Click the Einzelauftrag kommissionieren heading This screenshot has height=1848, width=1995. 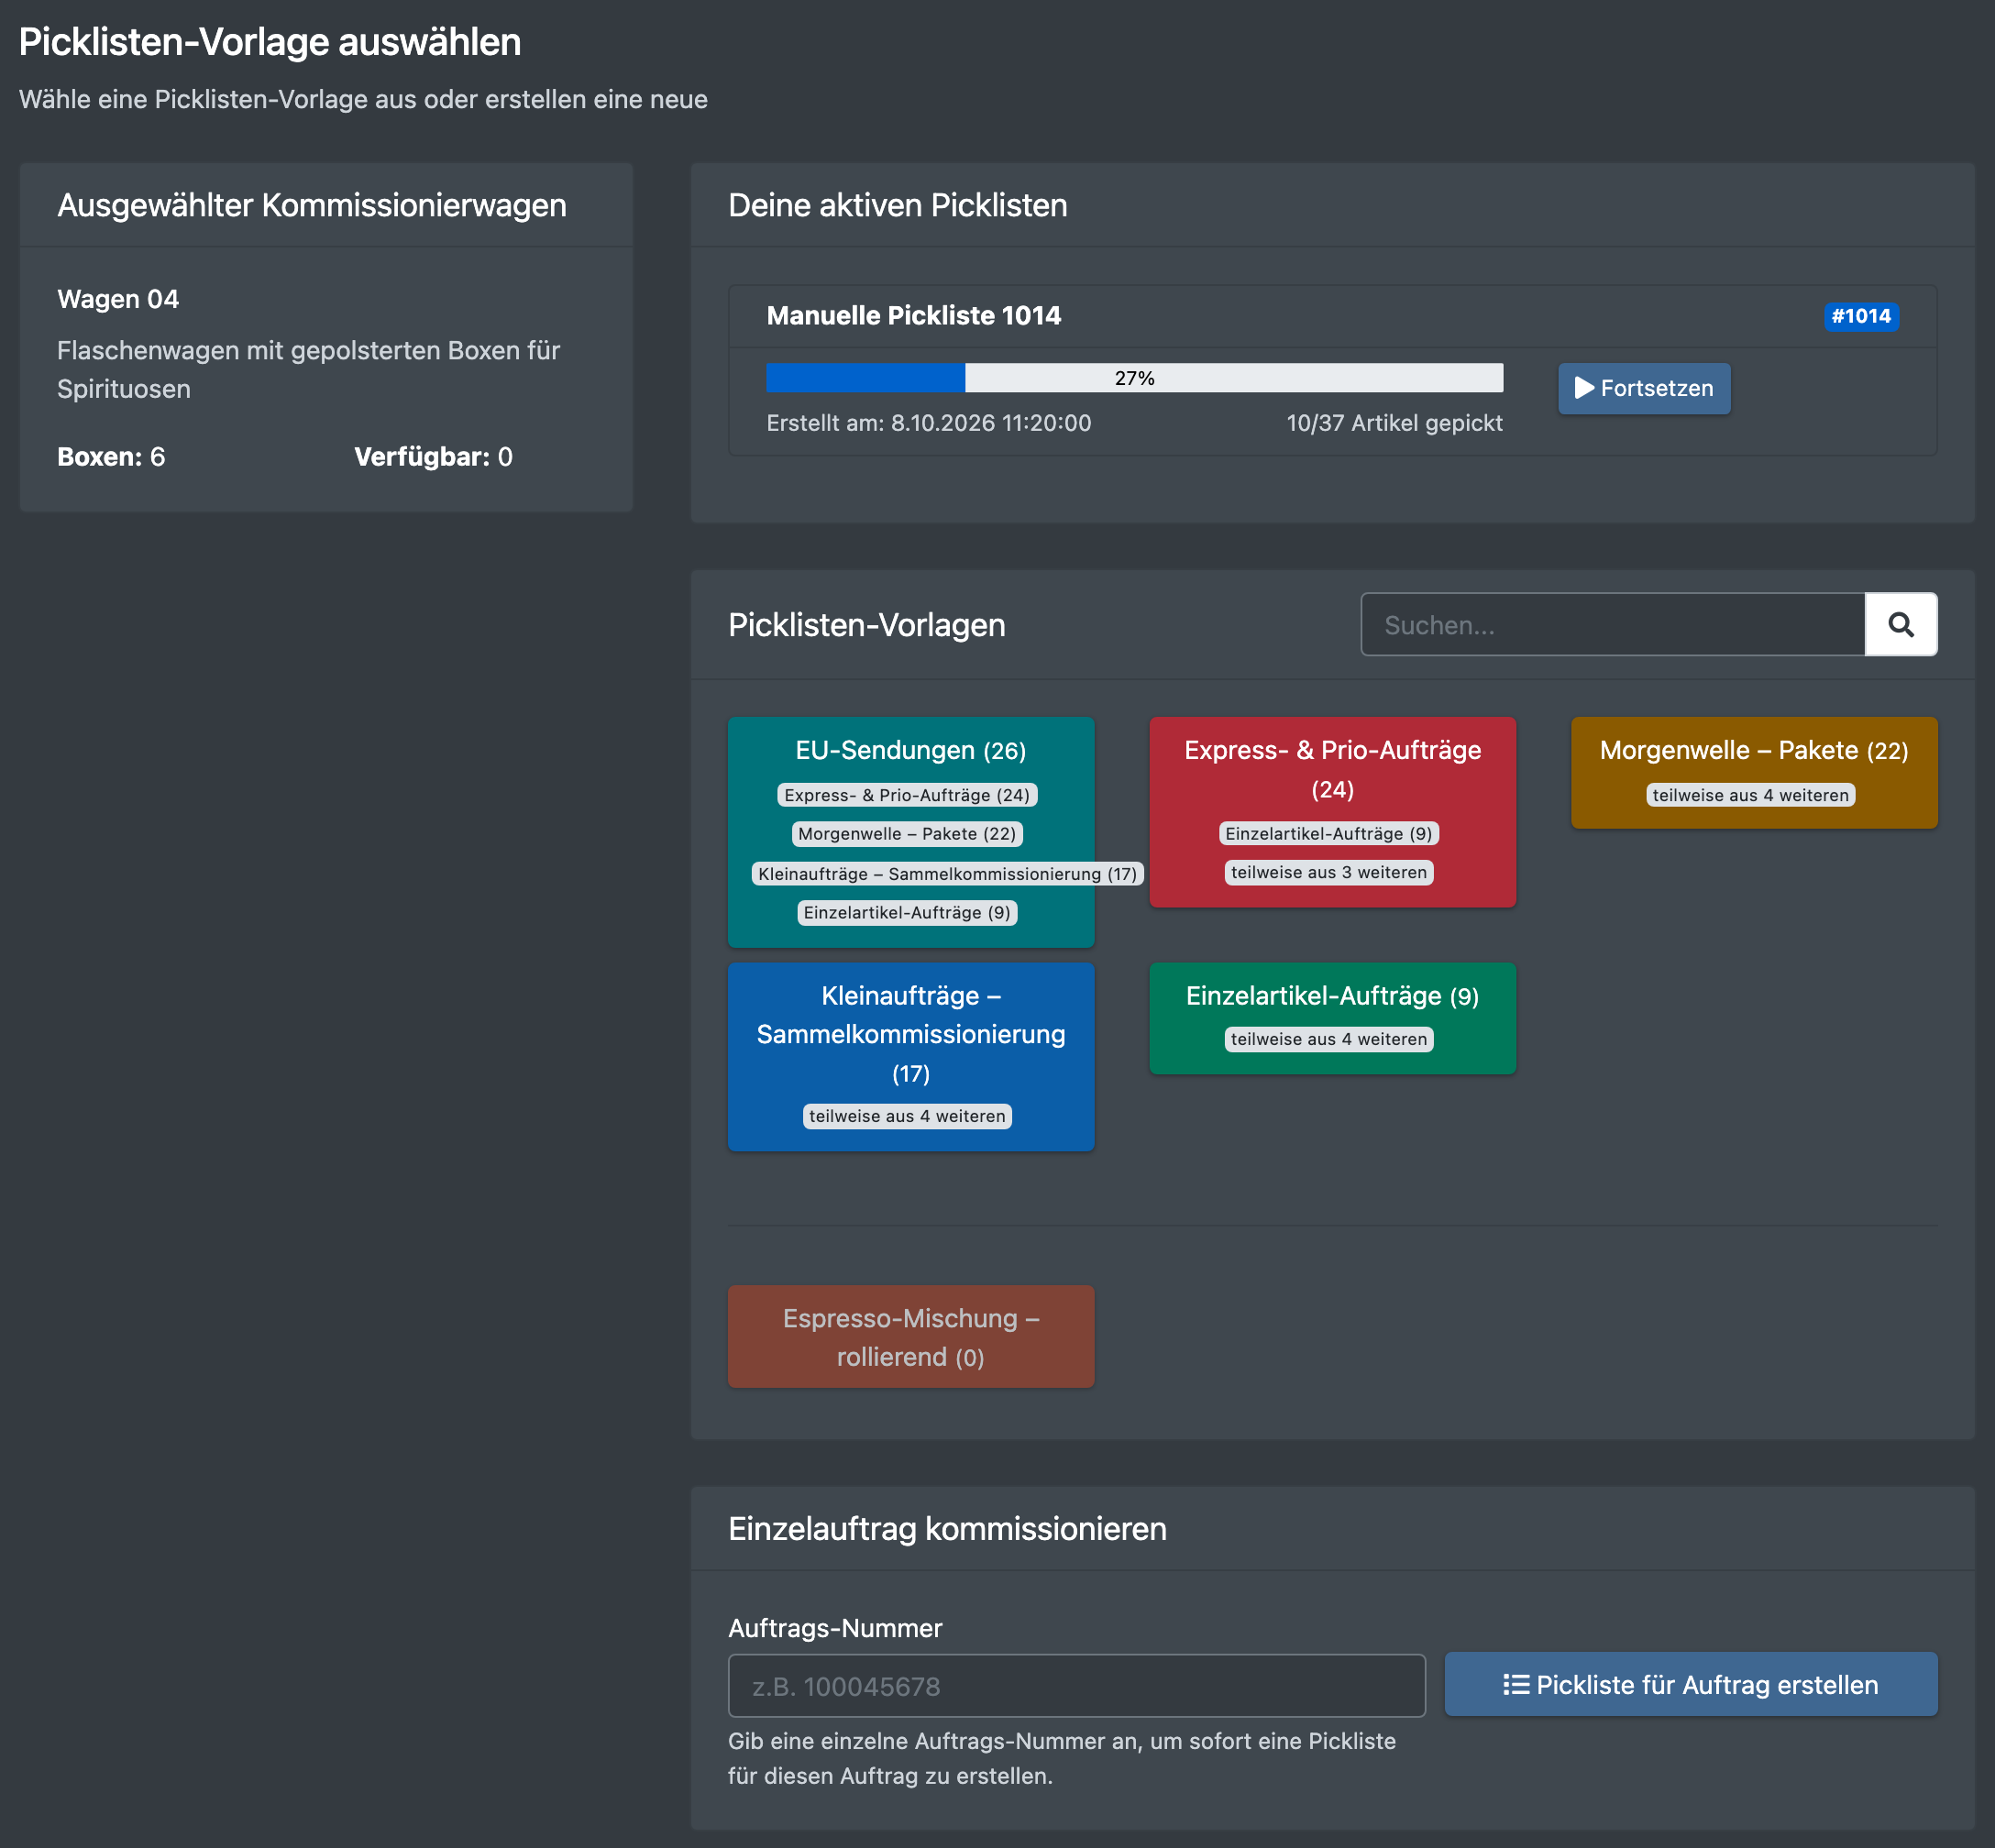pyautogui.click(x=947, y=1528)
